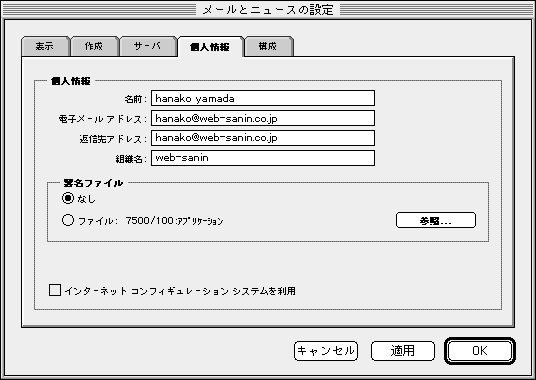Confirm settings with the OK button
Viewport: 536px width, 380px height.
(480, 351)
